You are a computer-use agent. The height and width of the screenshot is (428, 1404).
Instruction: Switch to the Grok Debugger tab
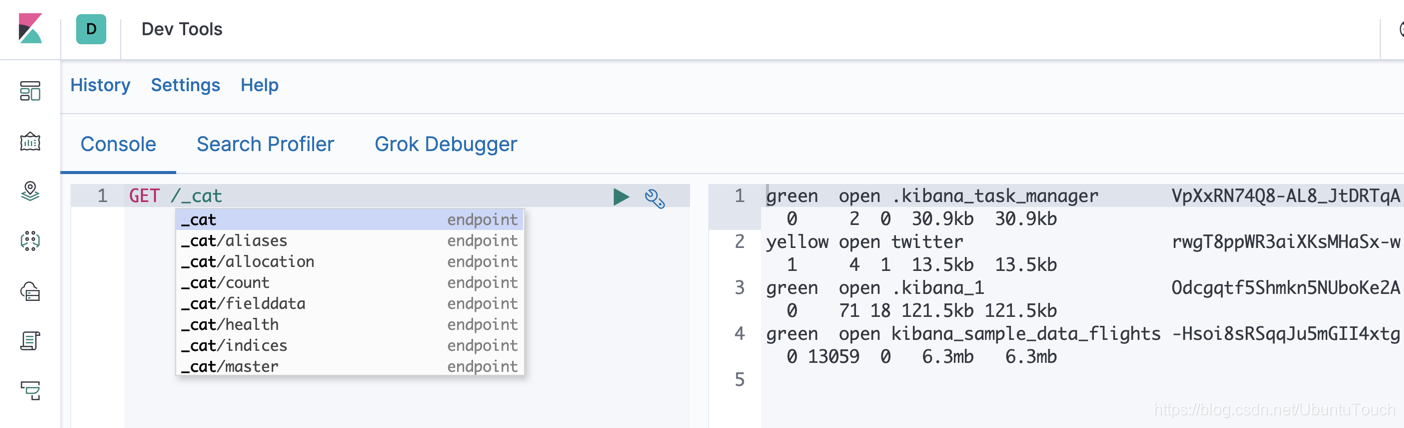coord(446,144)
